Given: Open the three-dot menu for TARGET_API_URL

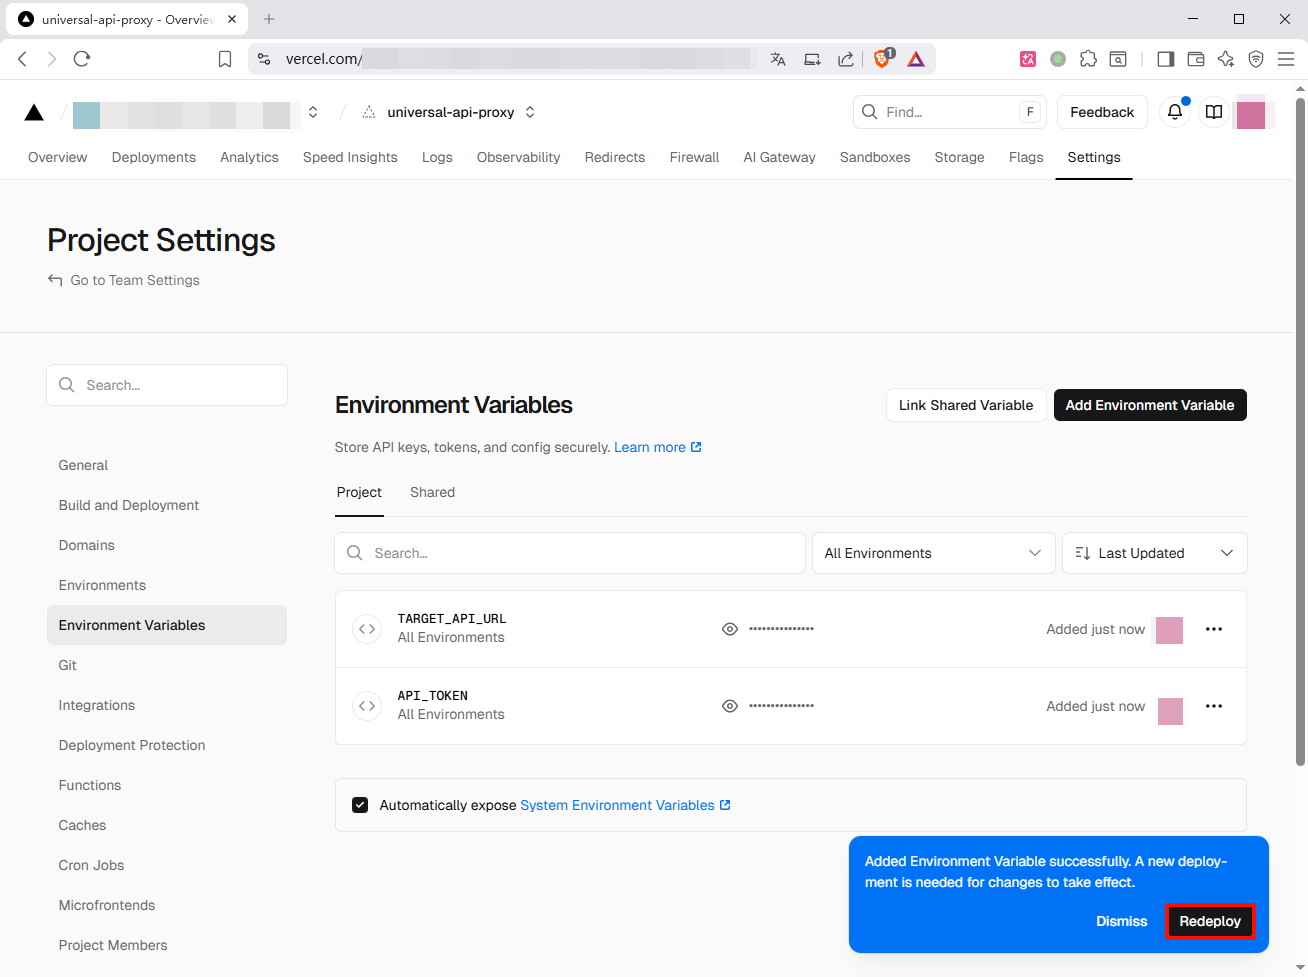Looking at the screenshot, I should click(x=1214, y=629).
